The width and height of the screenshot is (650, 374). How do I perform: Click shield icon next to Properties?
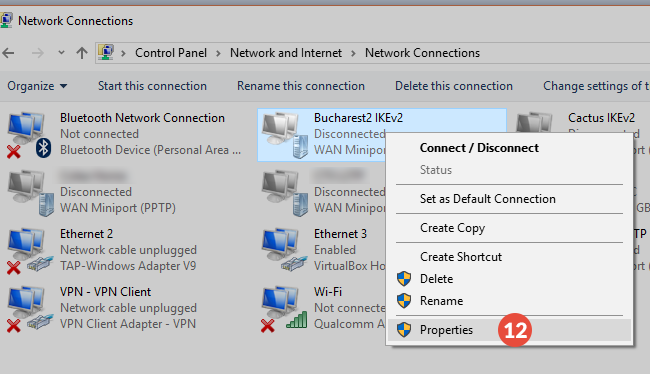pos(404,330)
